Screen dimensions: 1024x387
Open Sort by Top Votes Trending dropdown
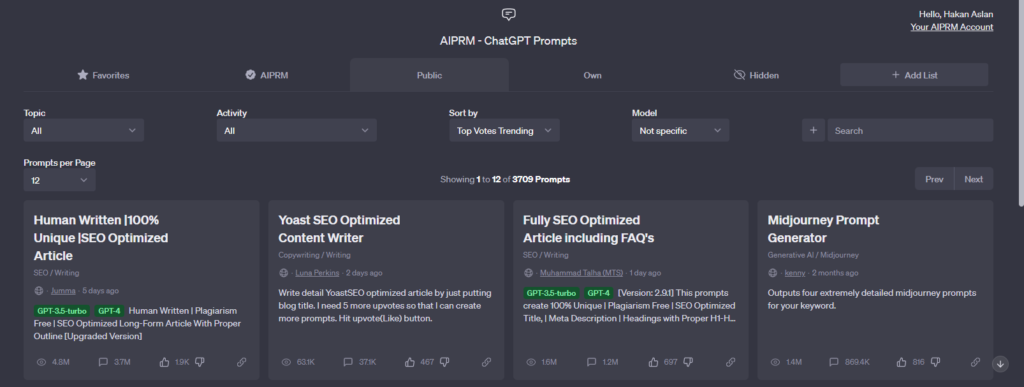pyautogui.click(x=504, y=131)
